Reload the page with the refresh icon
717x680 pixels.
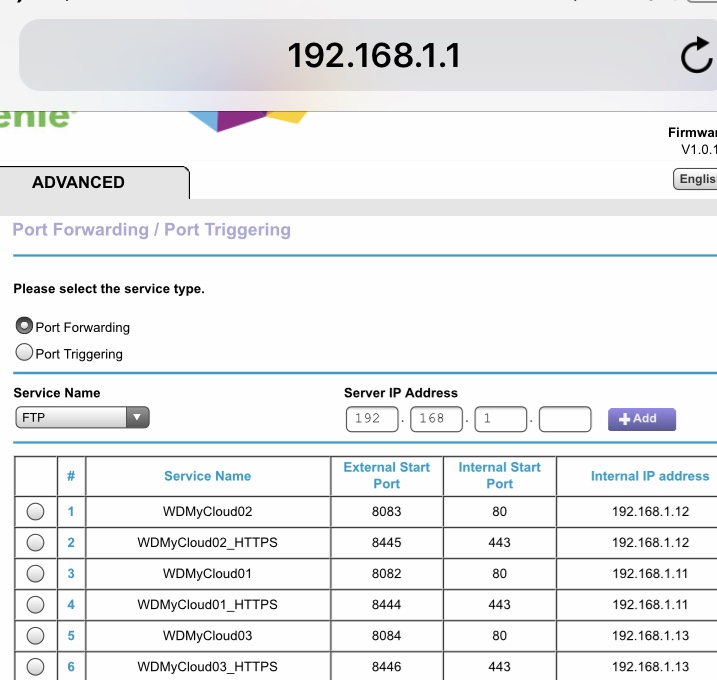click(696, 55)
